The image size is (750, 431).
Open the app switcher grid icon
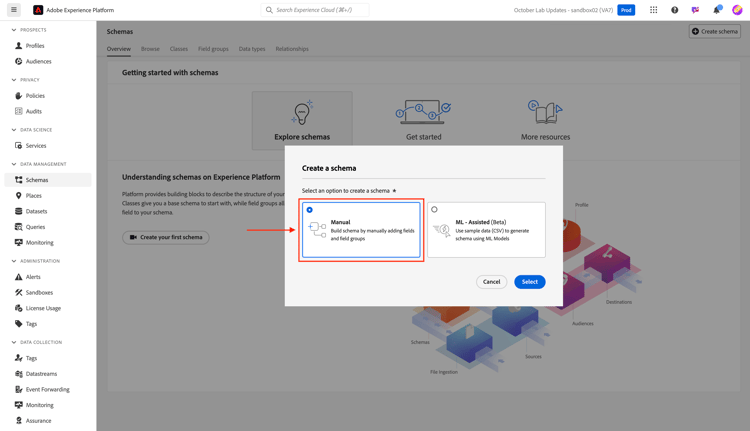click(653, 10)
